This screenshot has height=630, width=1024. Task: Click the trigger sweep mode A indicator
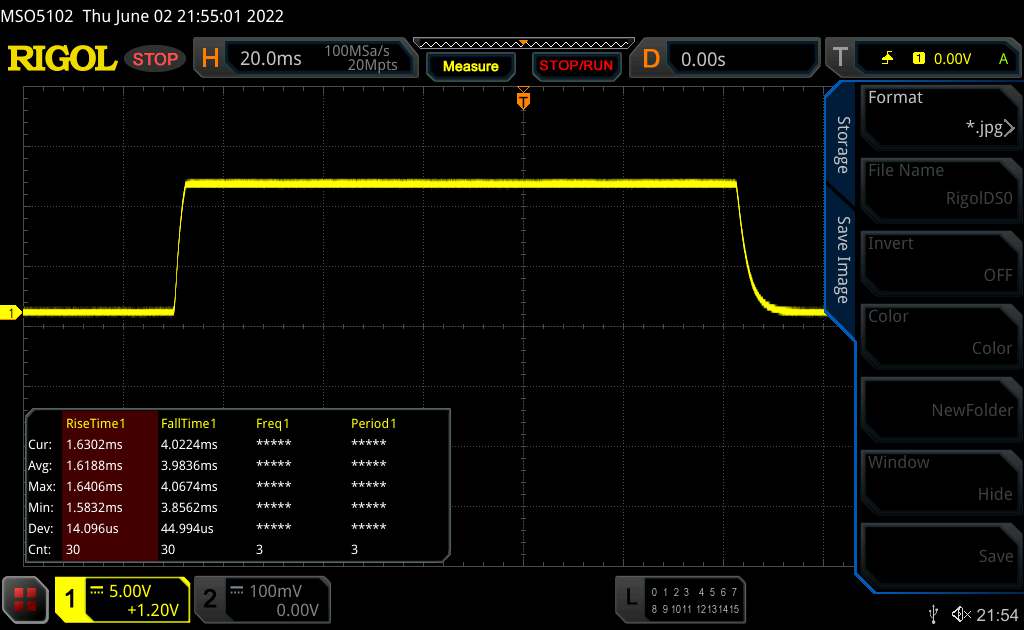1003,59
